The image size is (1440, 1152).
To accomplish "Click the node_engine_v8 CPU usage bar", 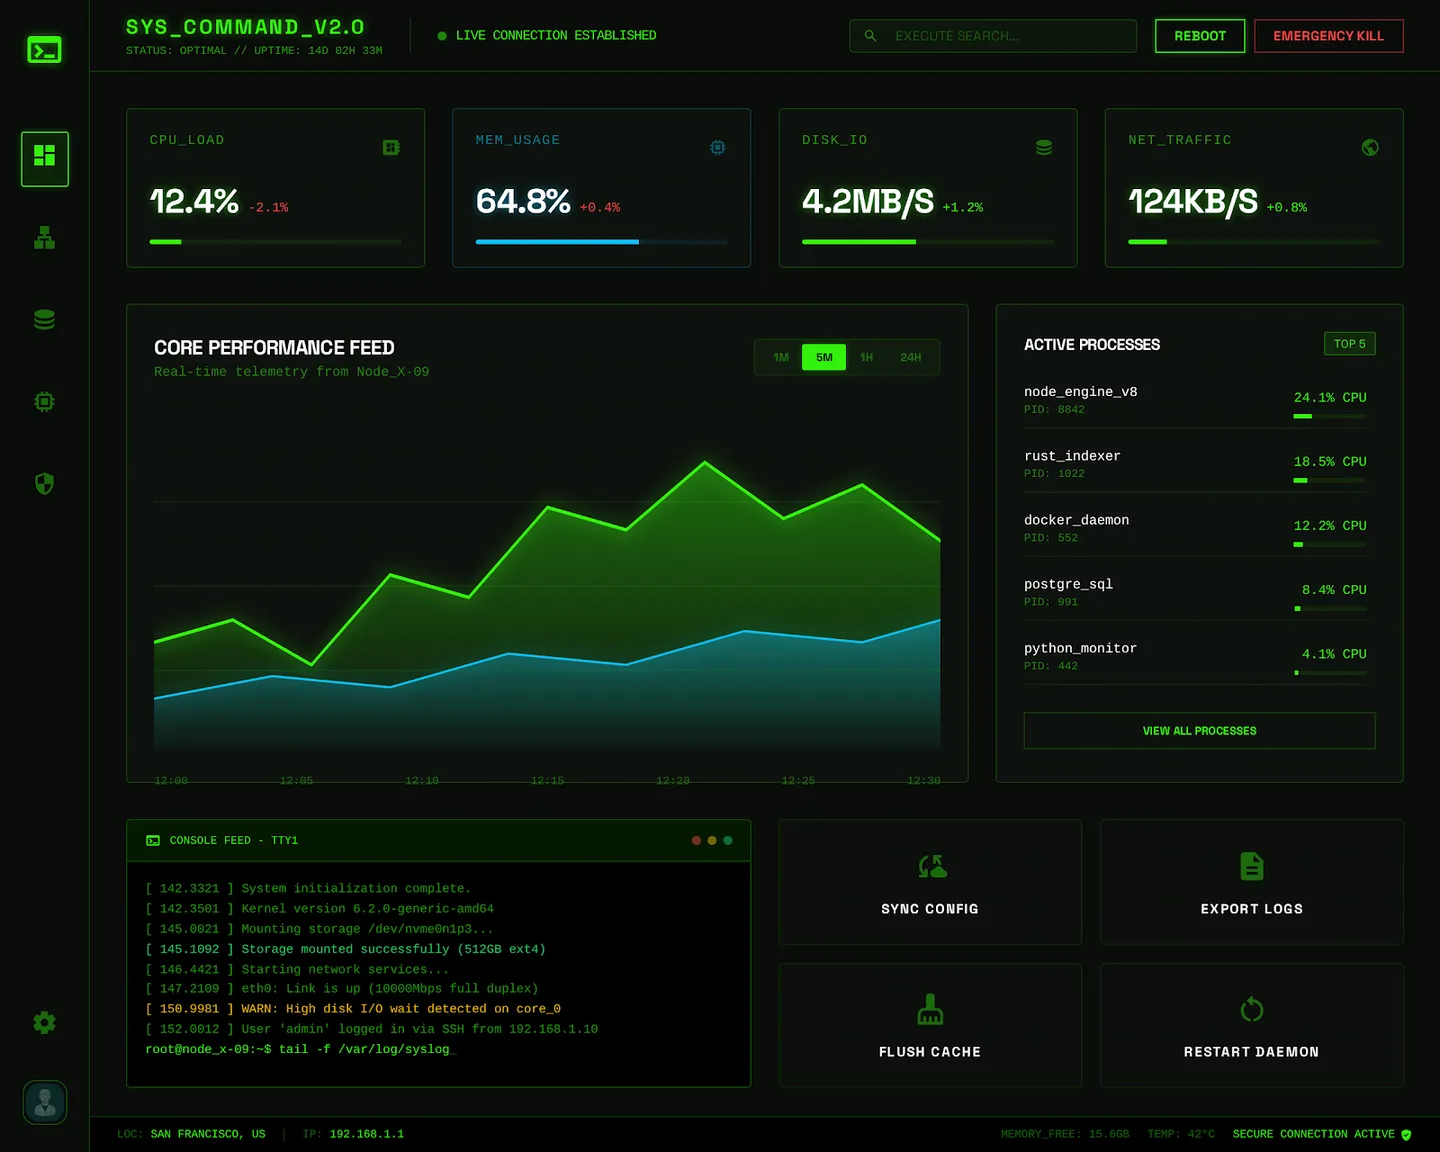I will [x=1330, y=416].
